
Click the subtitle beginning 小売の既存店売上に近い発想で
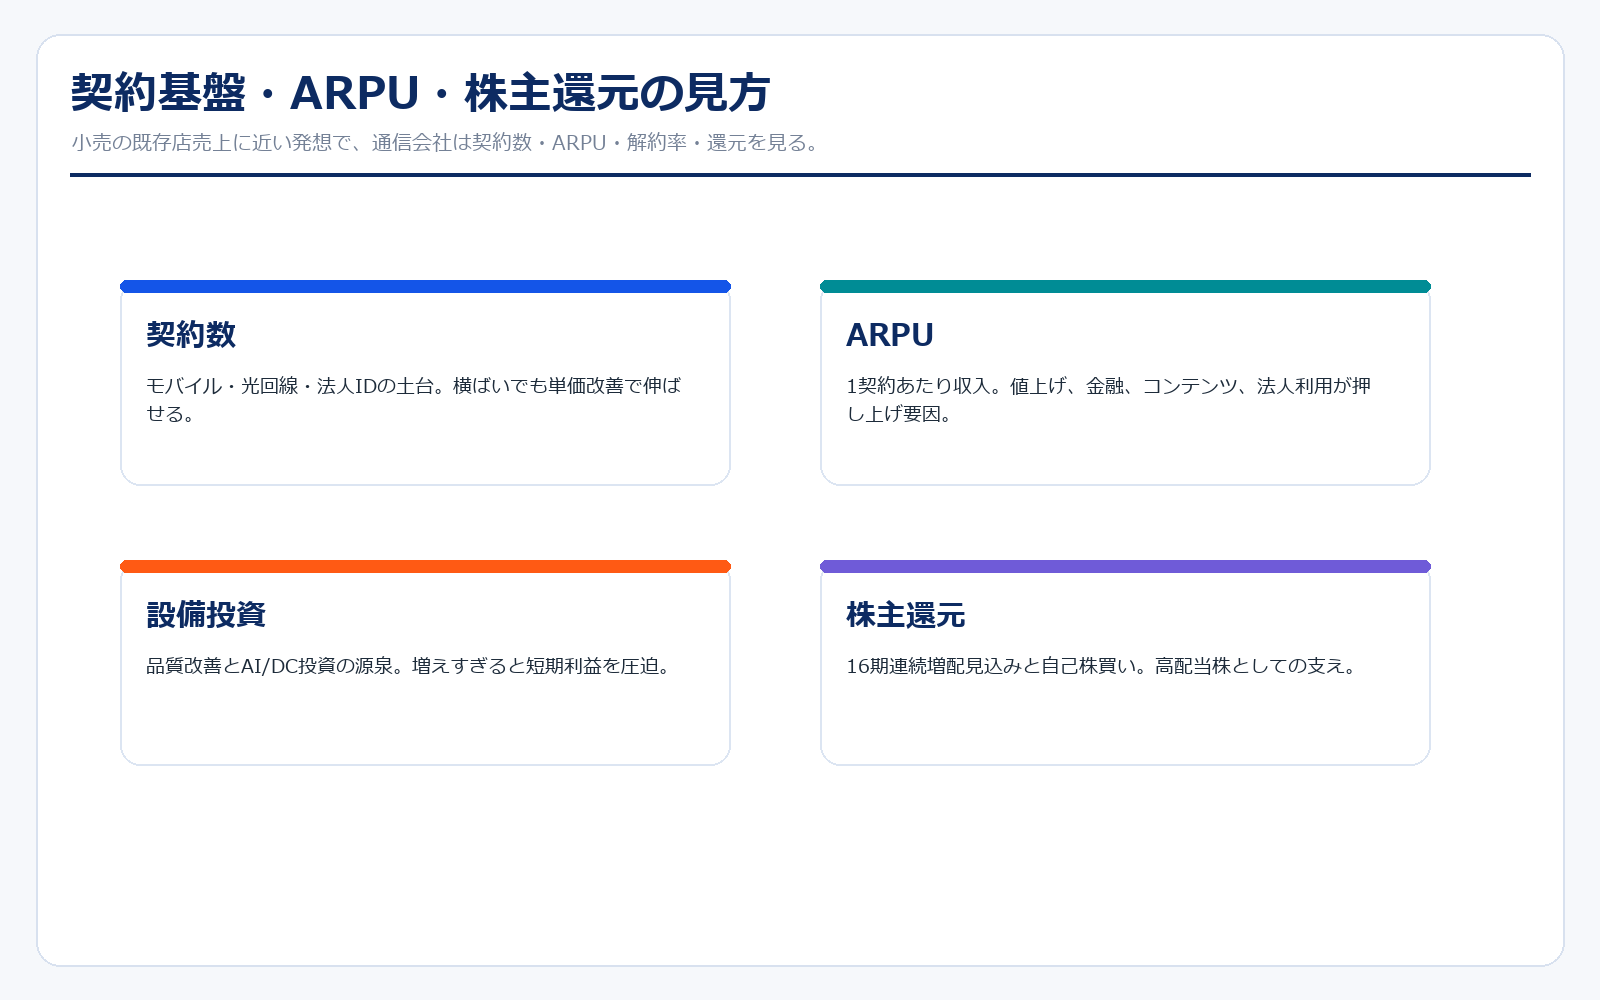point(447,143)
